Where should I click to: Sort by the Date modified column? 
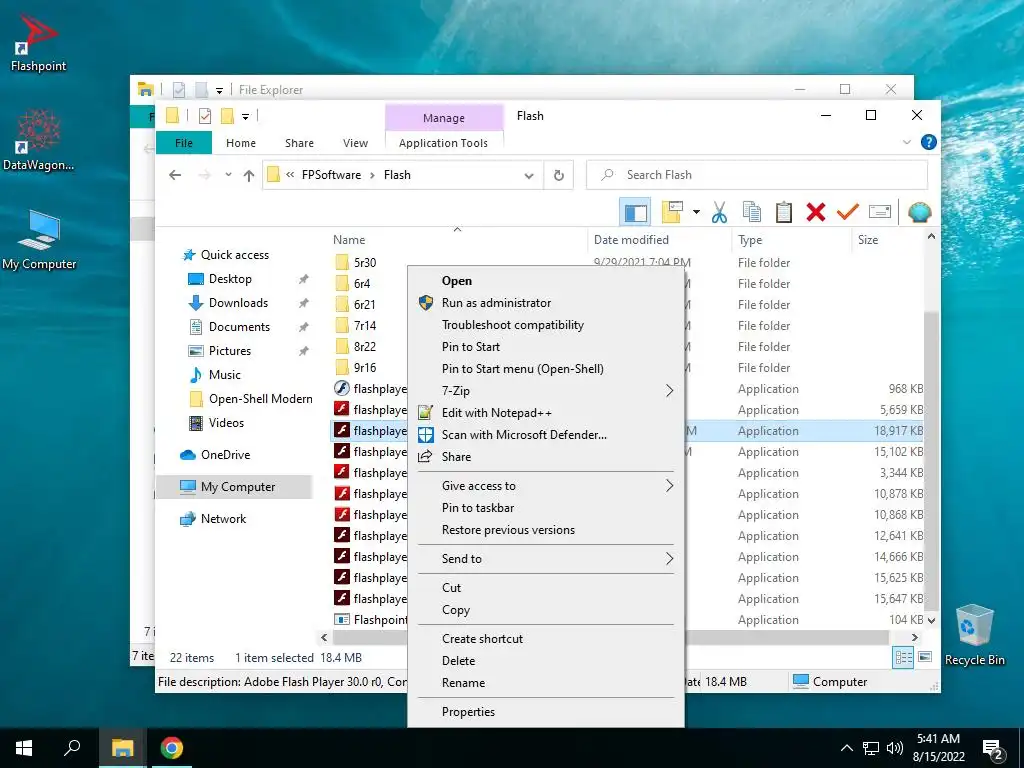(660, 240)
